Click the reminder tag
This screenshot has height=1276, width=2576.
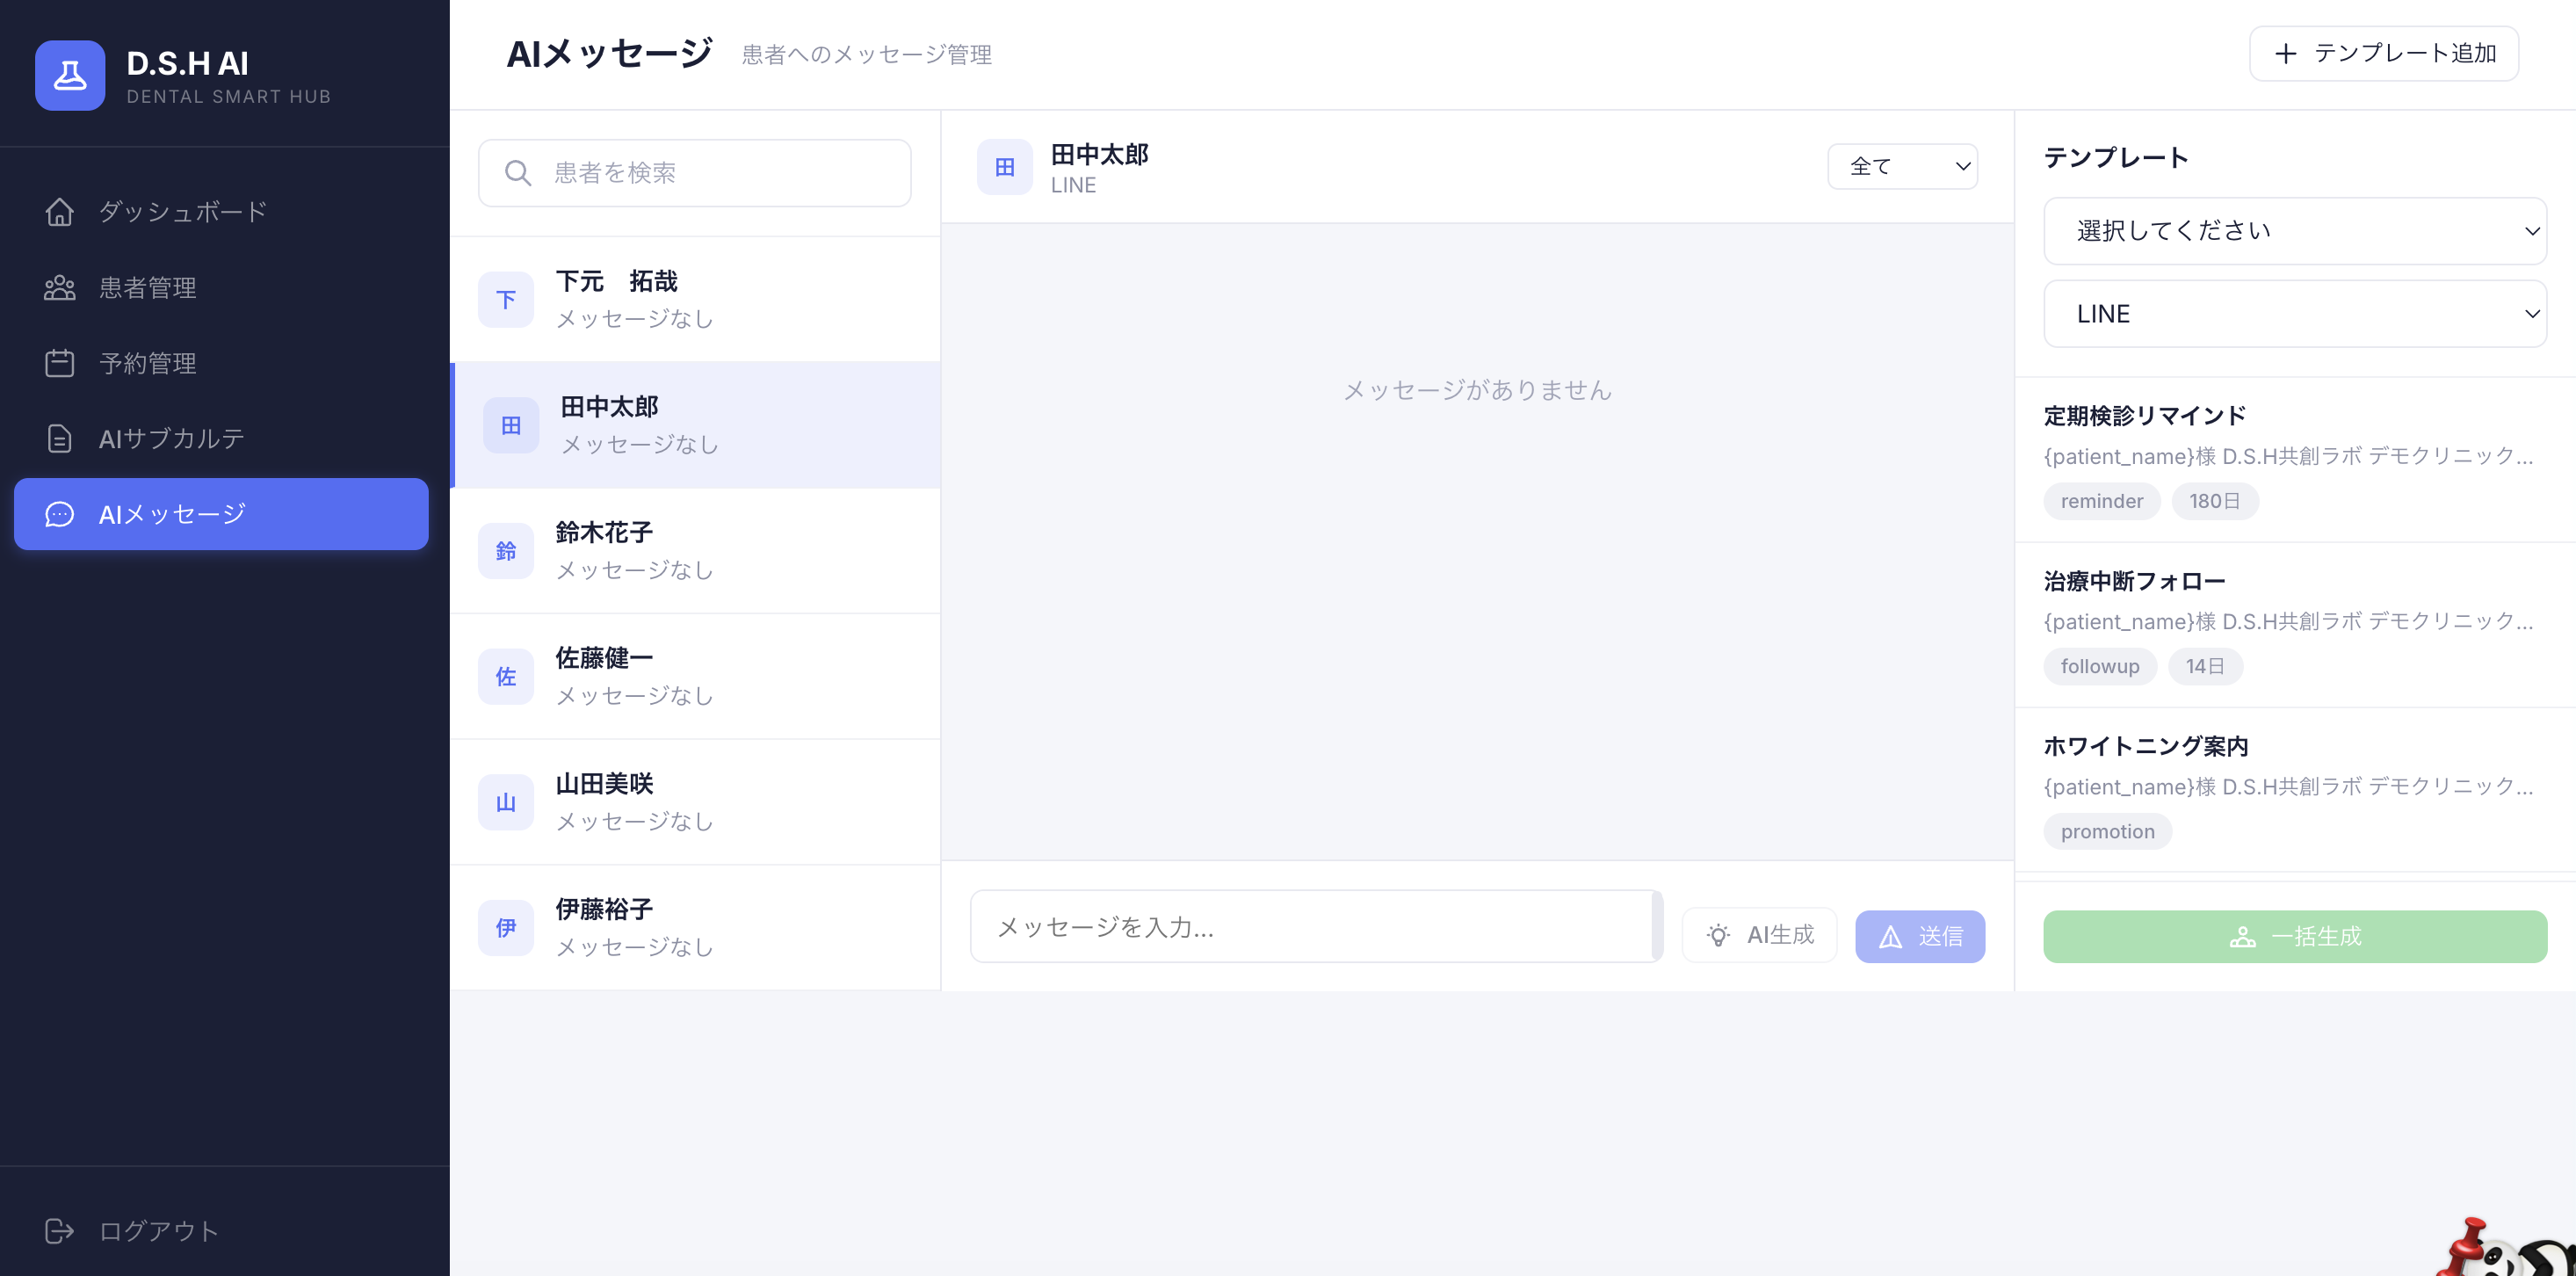point(2102,501)
